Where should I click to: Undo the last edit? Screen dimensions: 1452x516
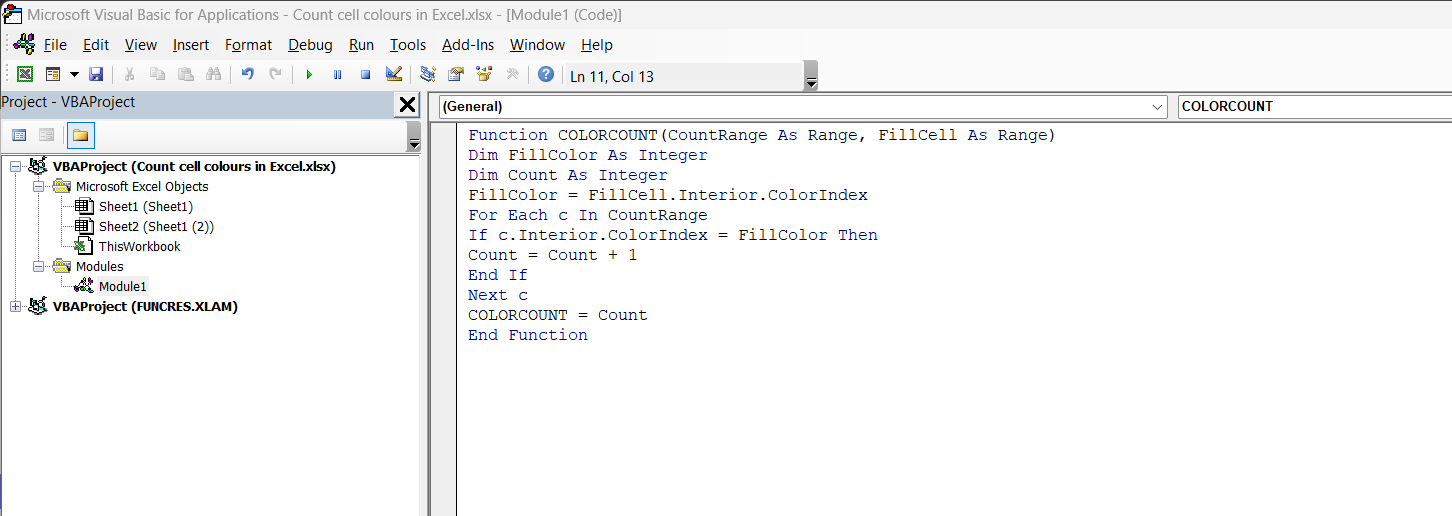pos(248,75)
